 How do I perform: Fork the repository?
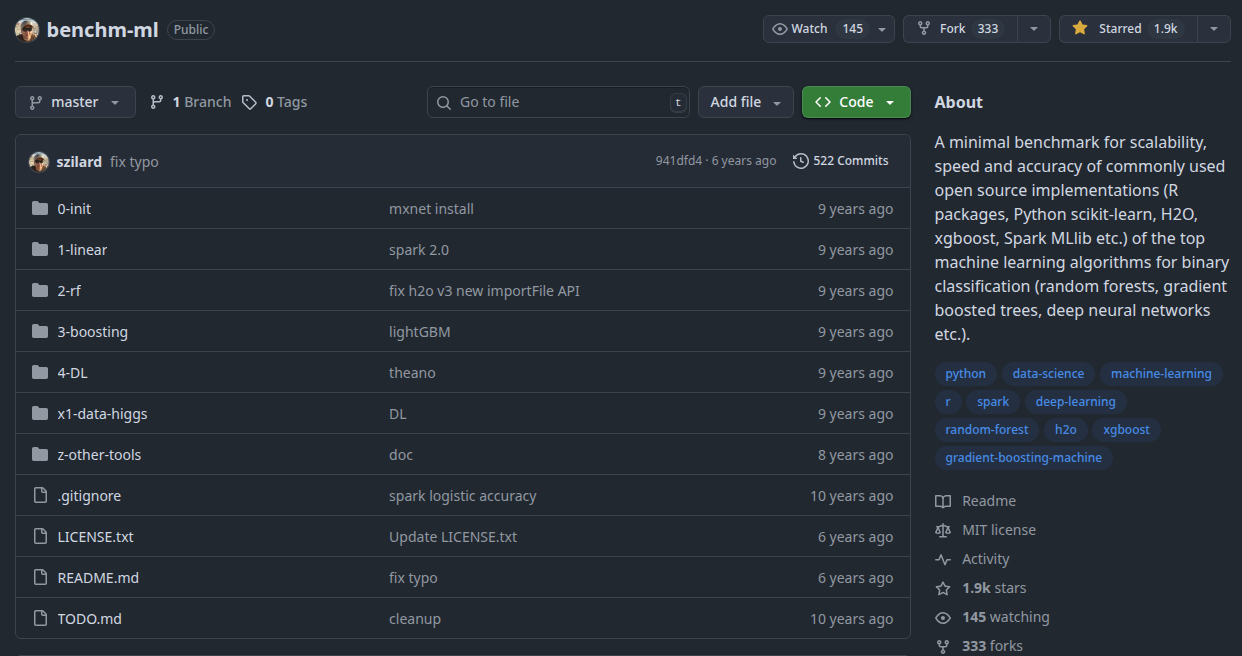[959, 29]
